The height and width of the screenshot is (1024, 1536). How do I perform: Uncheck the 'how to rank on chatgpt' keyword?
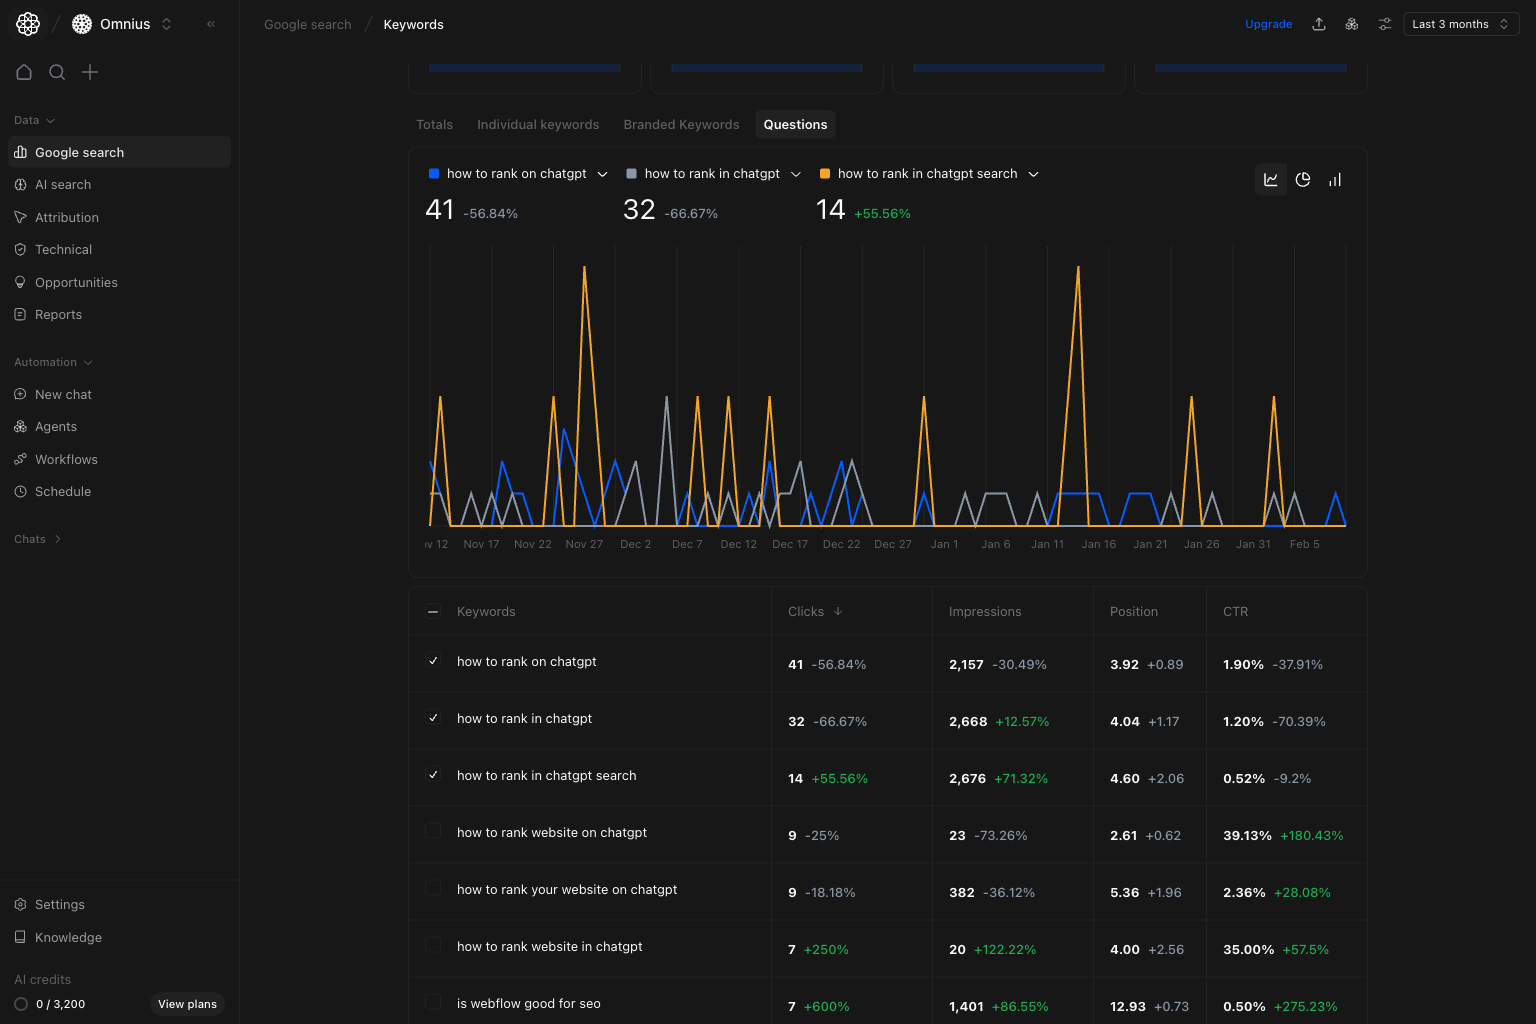433,661
